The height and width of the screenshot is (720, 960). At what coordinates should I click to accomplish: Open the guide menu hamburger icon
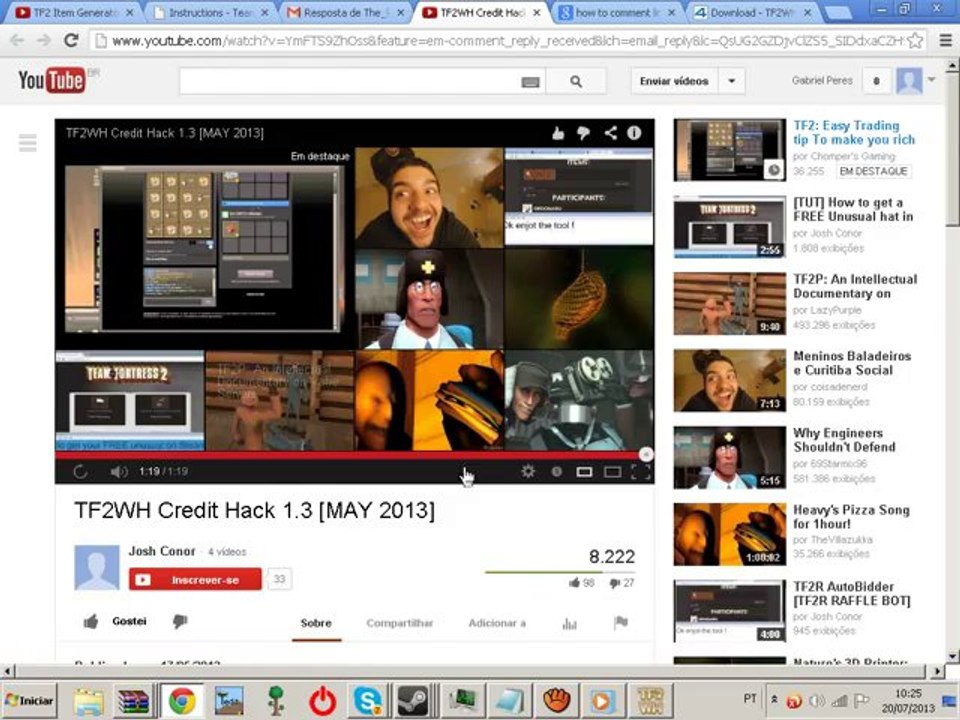pyautogui.click(x=28, y=143)
